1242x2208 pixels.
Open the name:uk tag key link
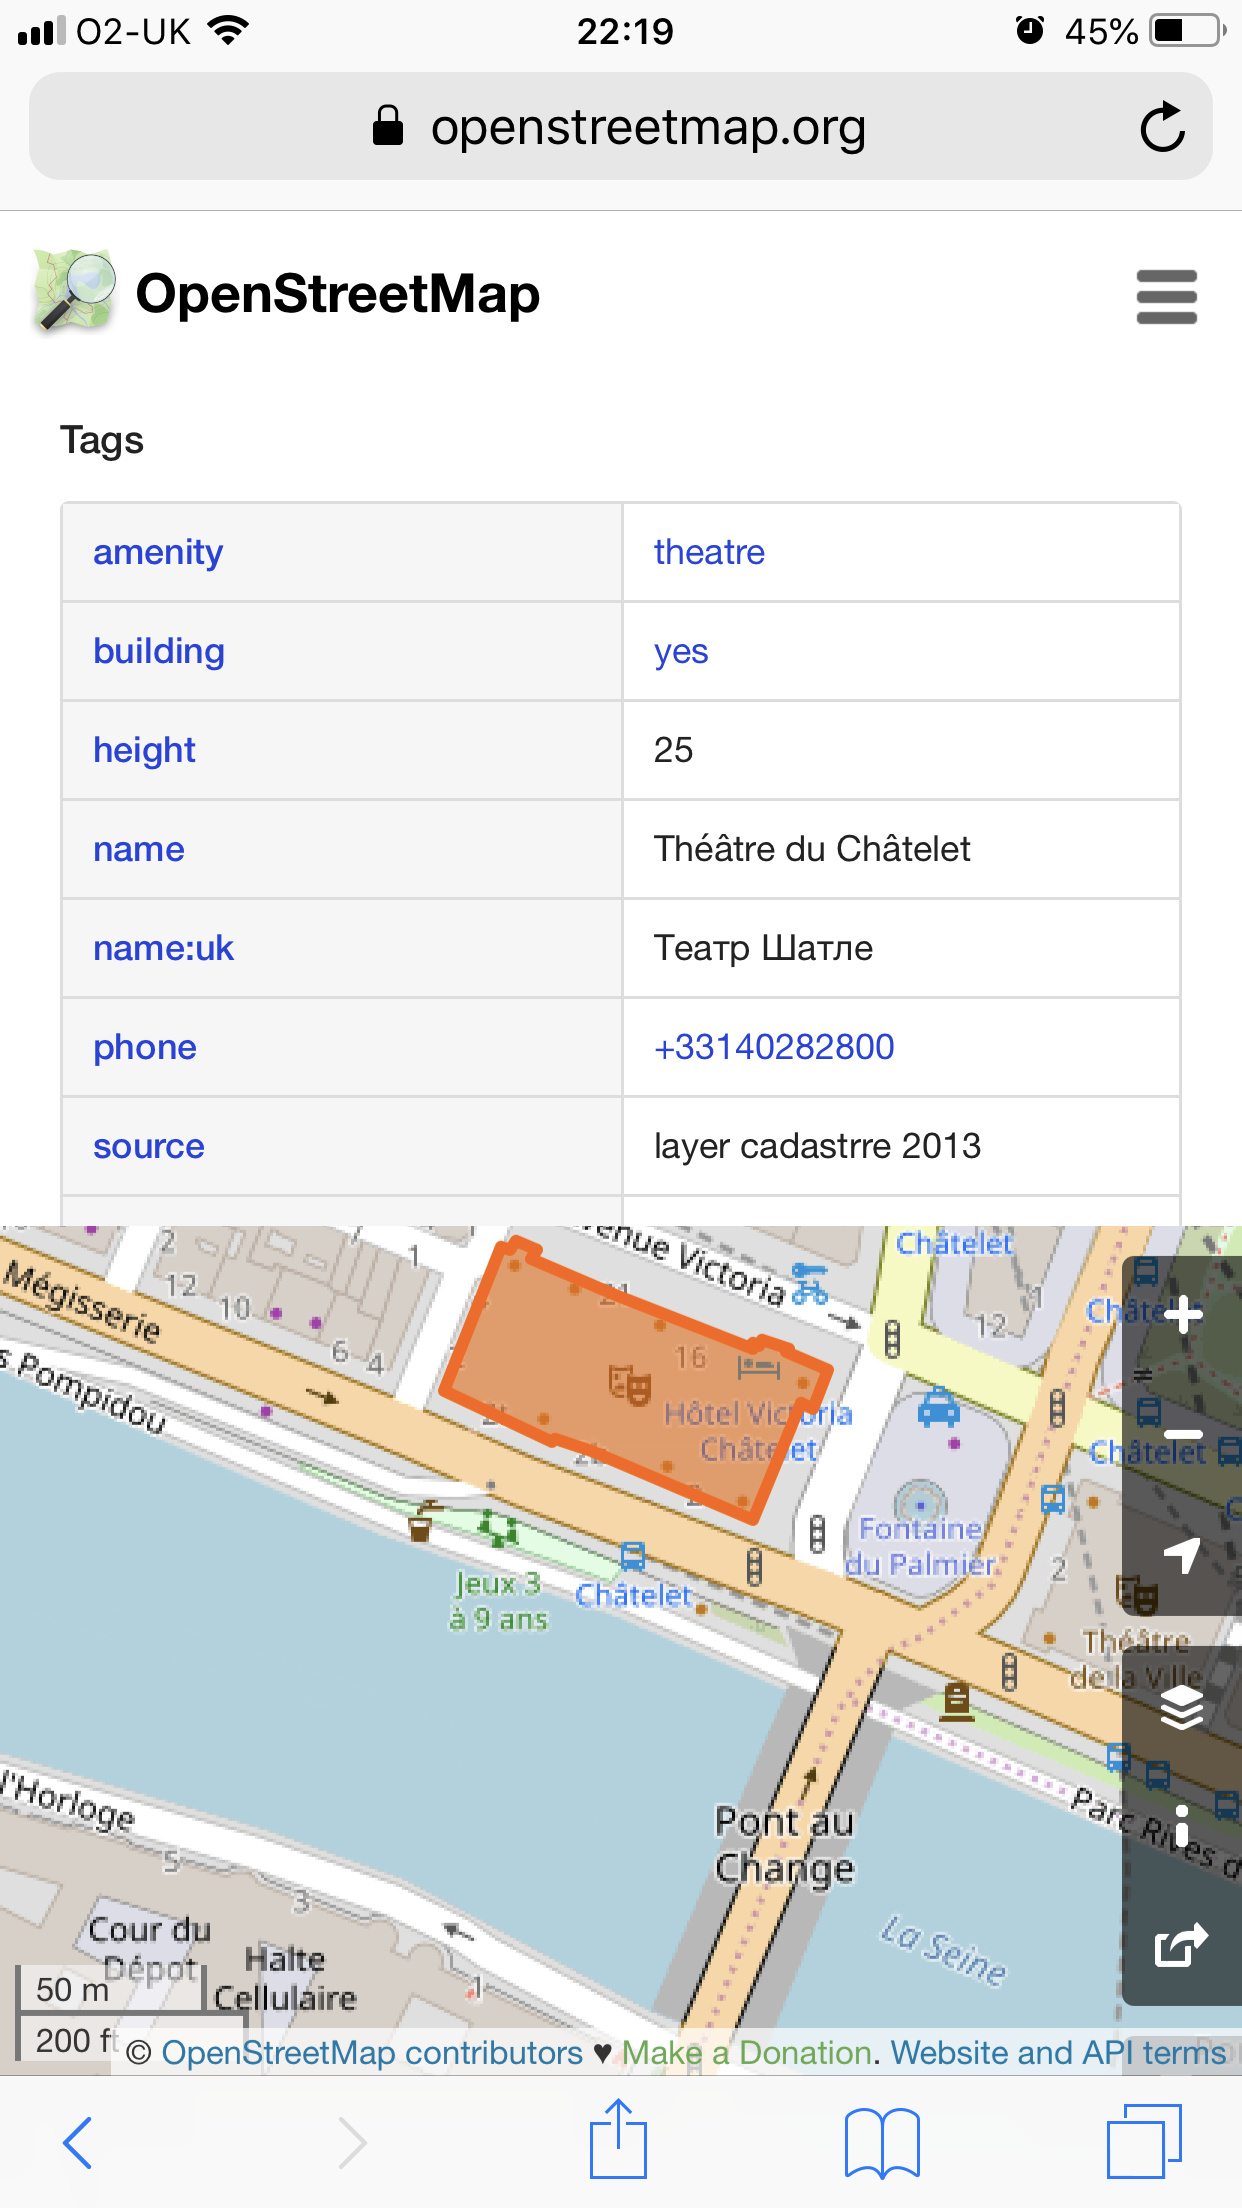(x=163, y=948)
